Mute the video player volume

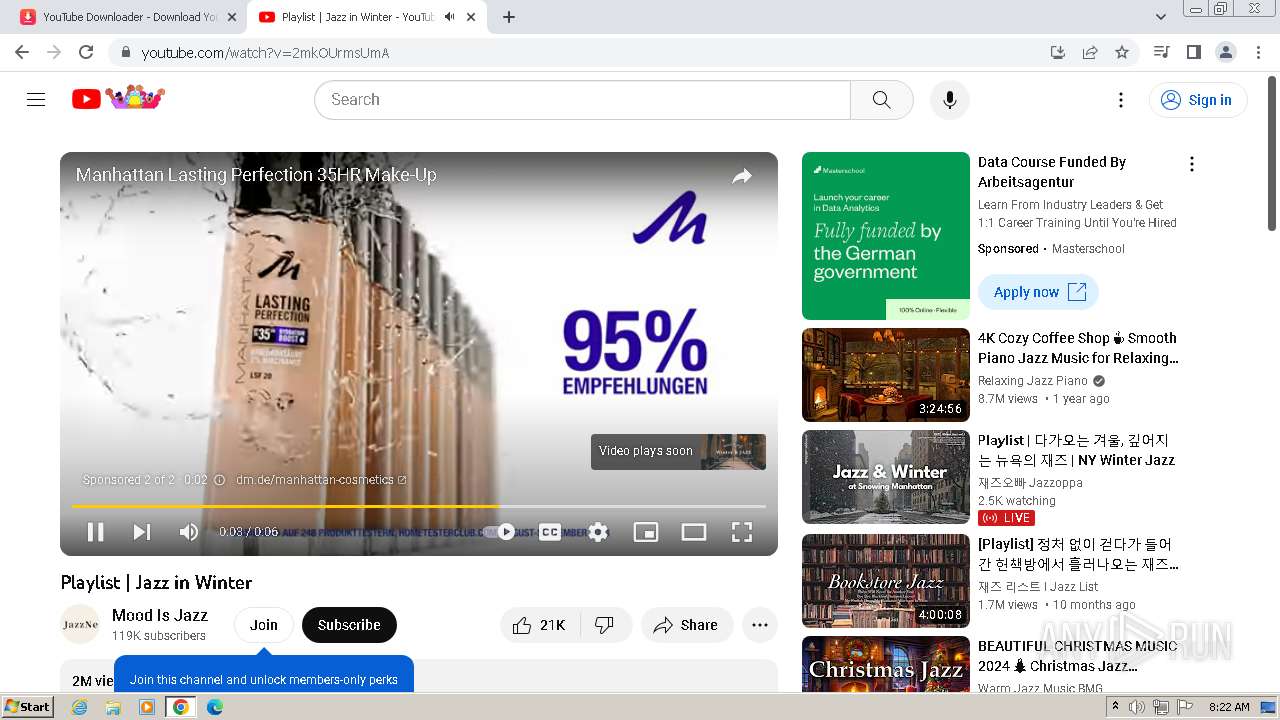188,532
